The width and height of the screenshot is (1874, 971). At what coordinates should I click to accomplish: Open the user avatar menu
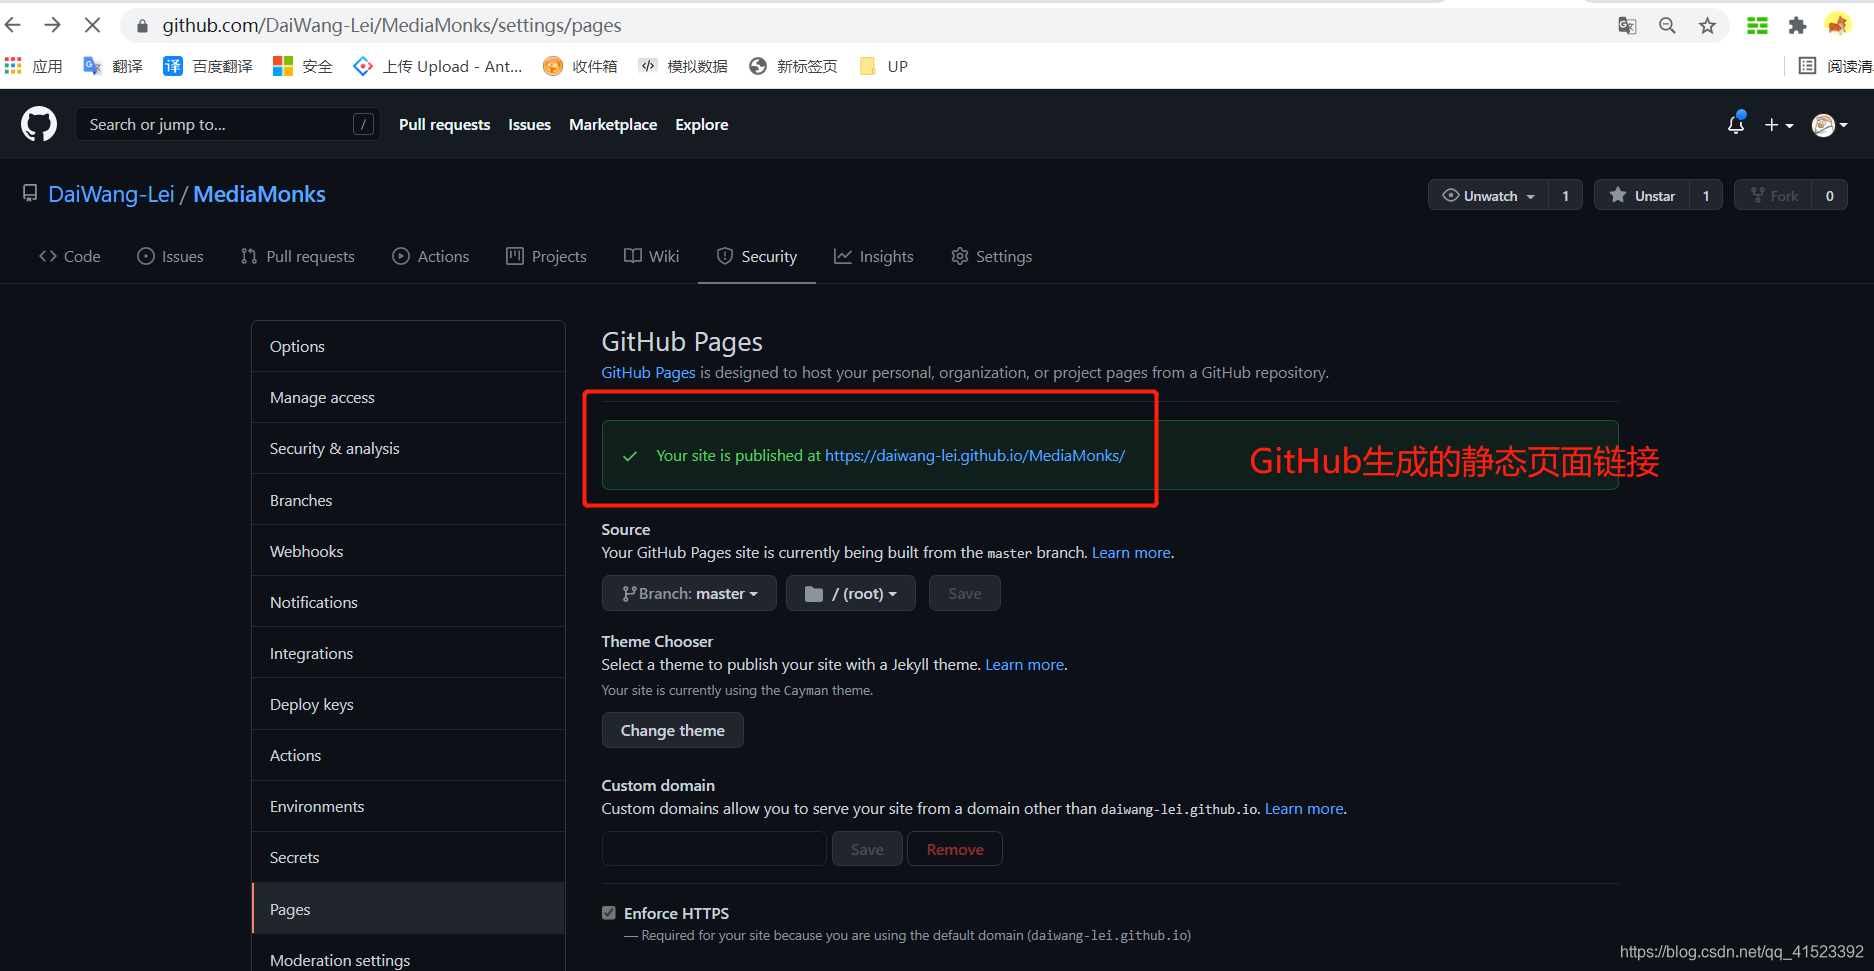(1829, 125)
